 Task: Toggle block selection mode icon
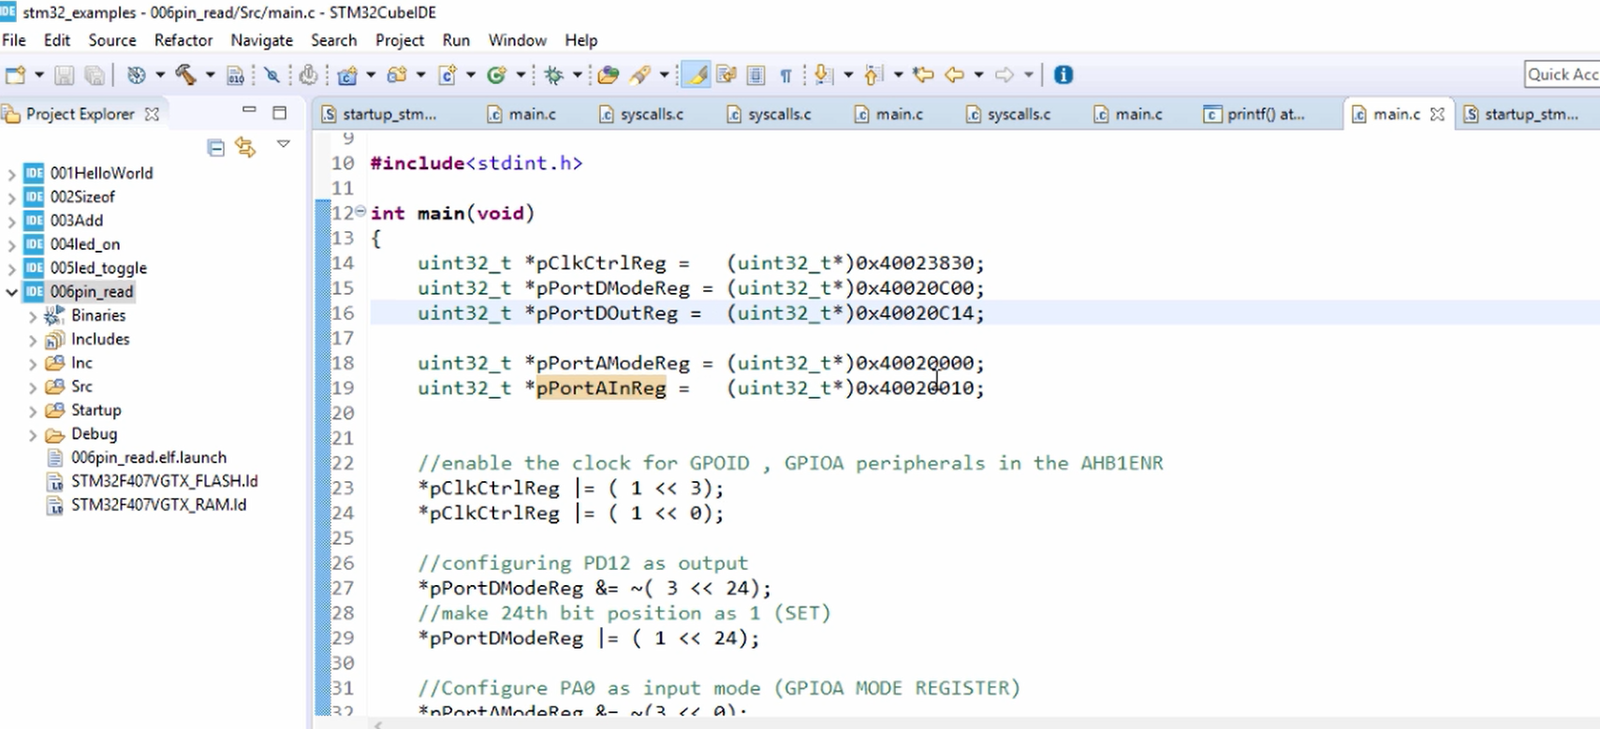click(x=757, y=75)
